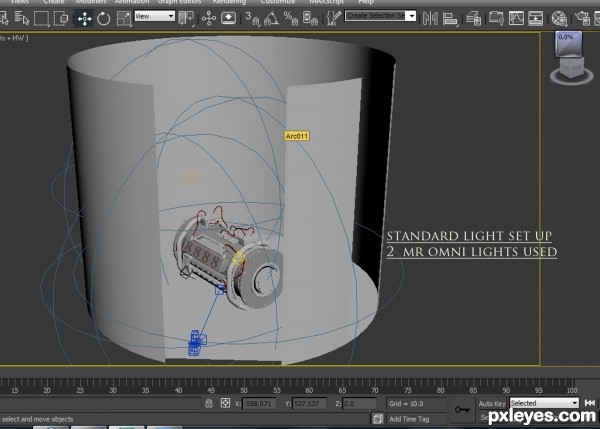This screenshot has width=600, height=429.
Task: Open the Modifiers menu
Action: pyautogui.click(x=91, y=2)
